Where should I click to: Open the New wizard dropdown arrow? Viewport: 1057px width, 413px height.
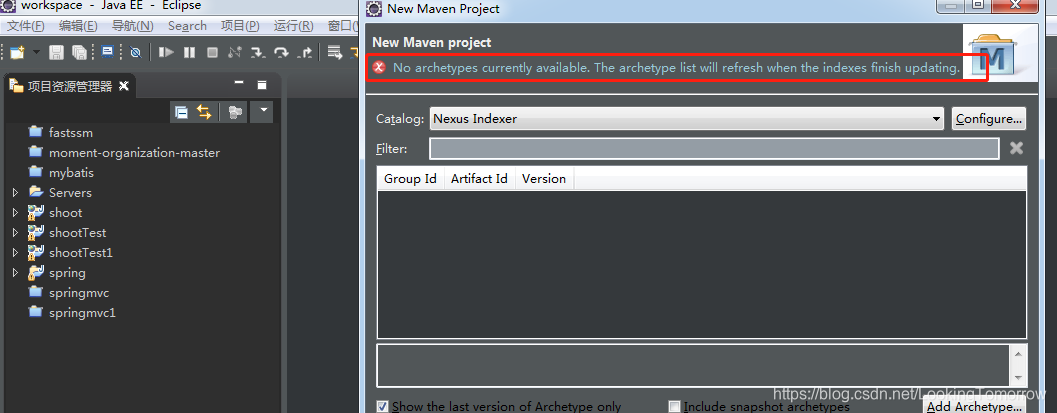pos(36,52)
